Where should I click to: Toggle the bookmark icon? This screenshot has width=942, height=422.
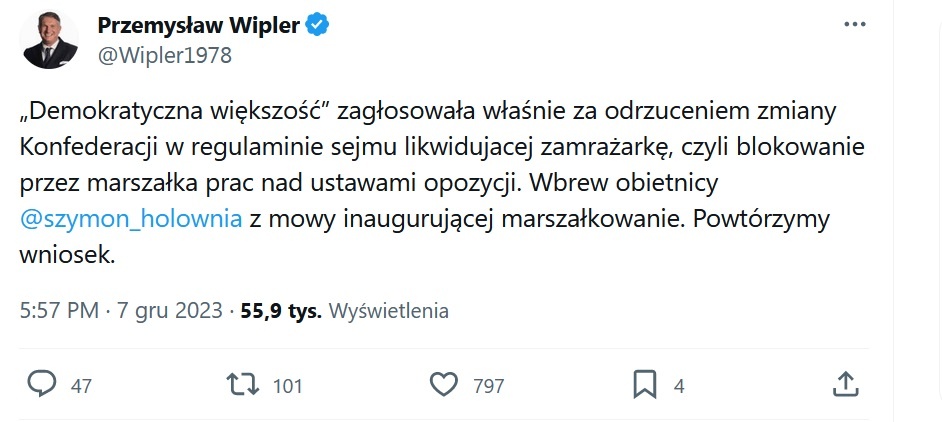[x=645, y=385]
